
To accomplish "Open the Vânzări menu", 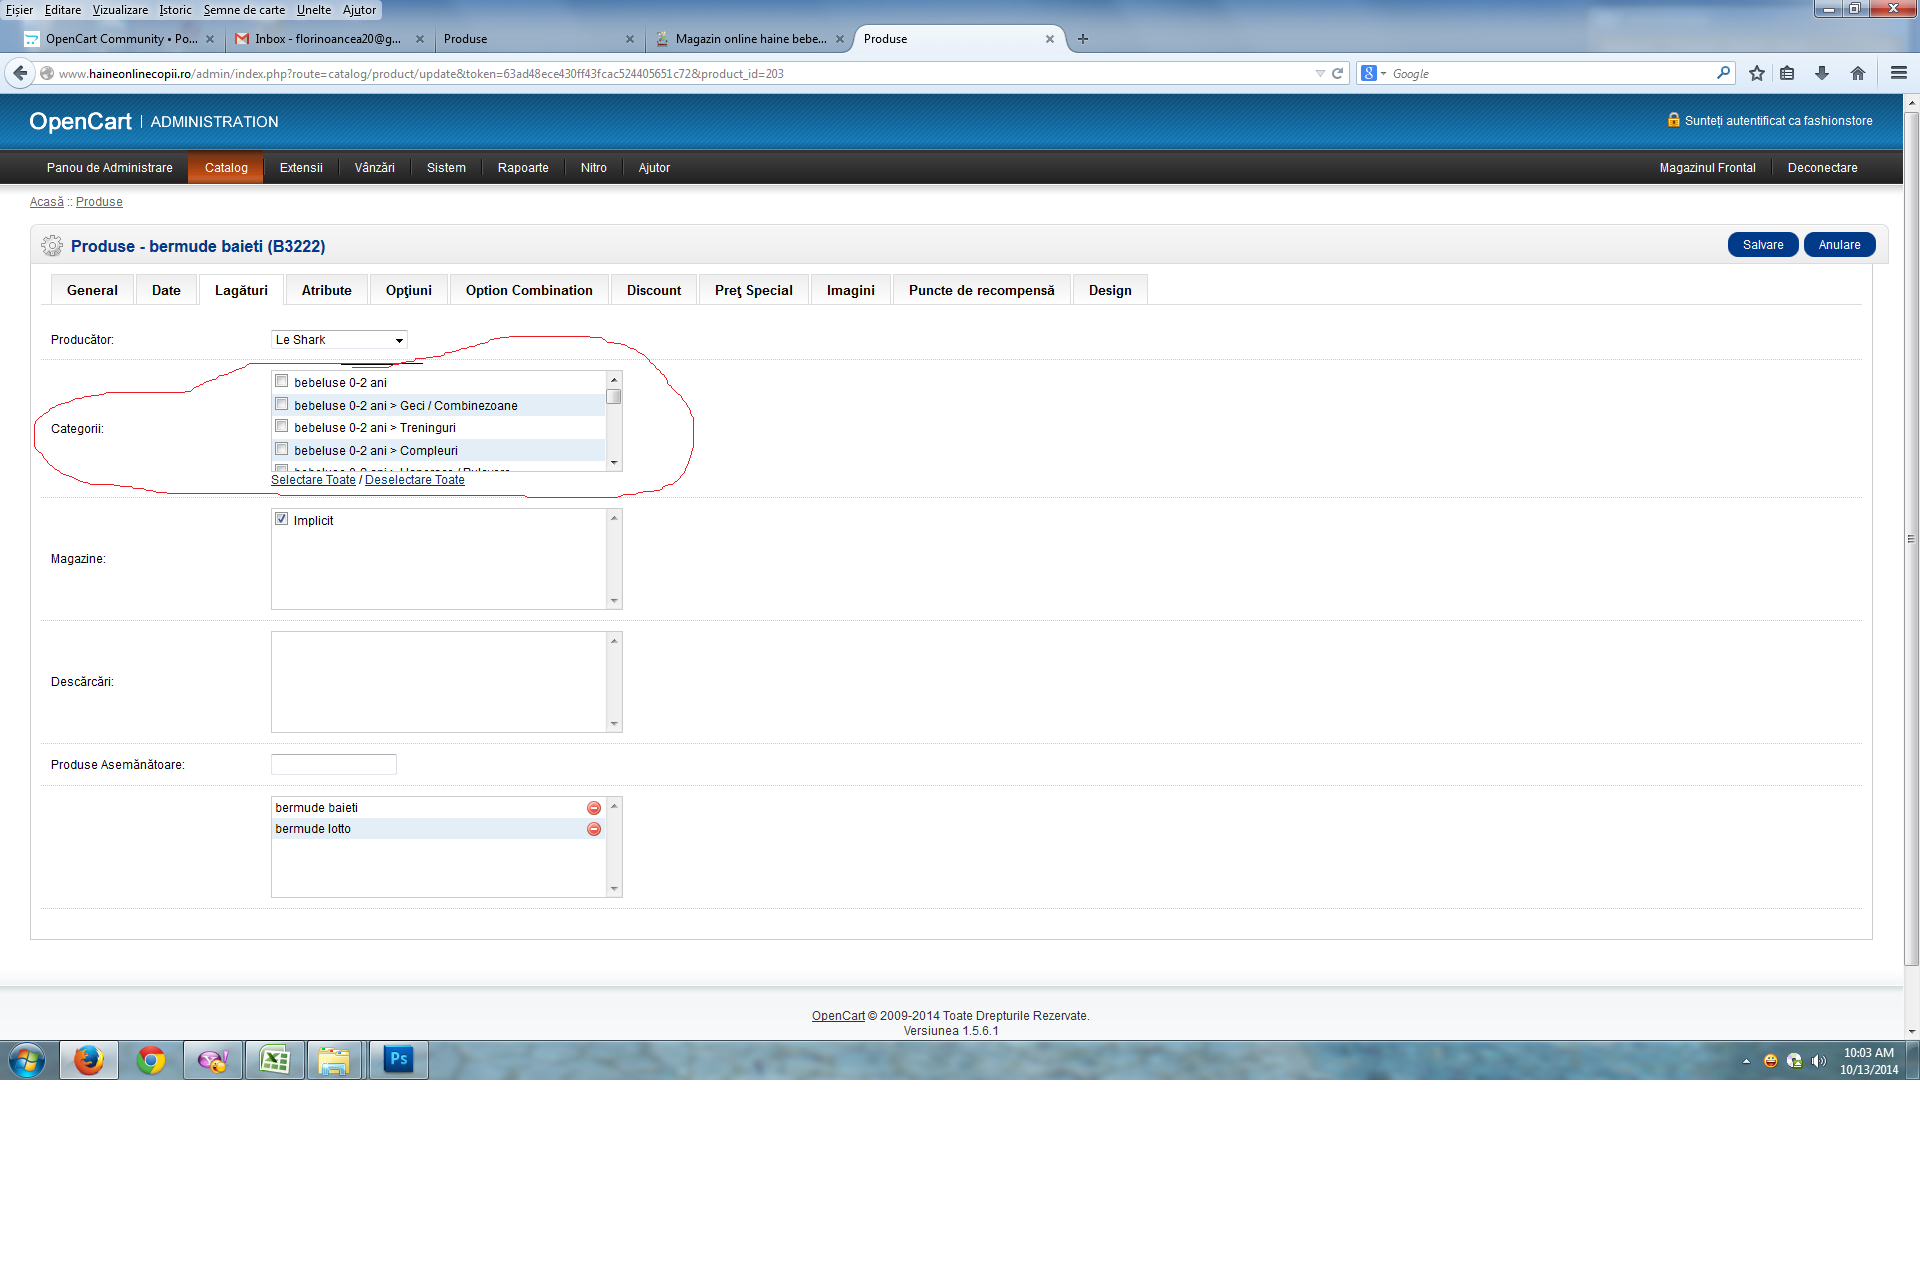I will 375,168.
